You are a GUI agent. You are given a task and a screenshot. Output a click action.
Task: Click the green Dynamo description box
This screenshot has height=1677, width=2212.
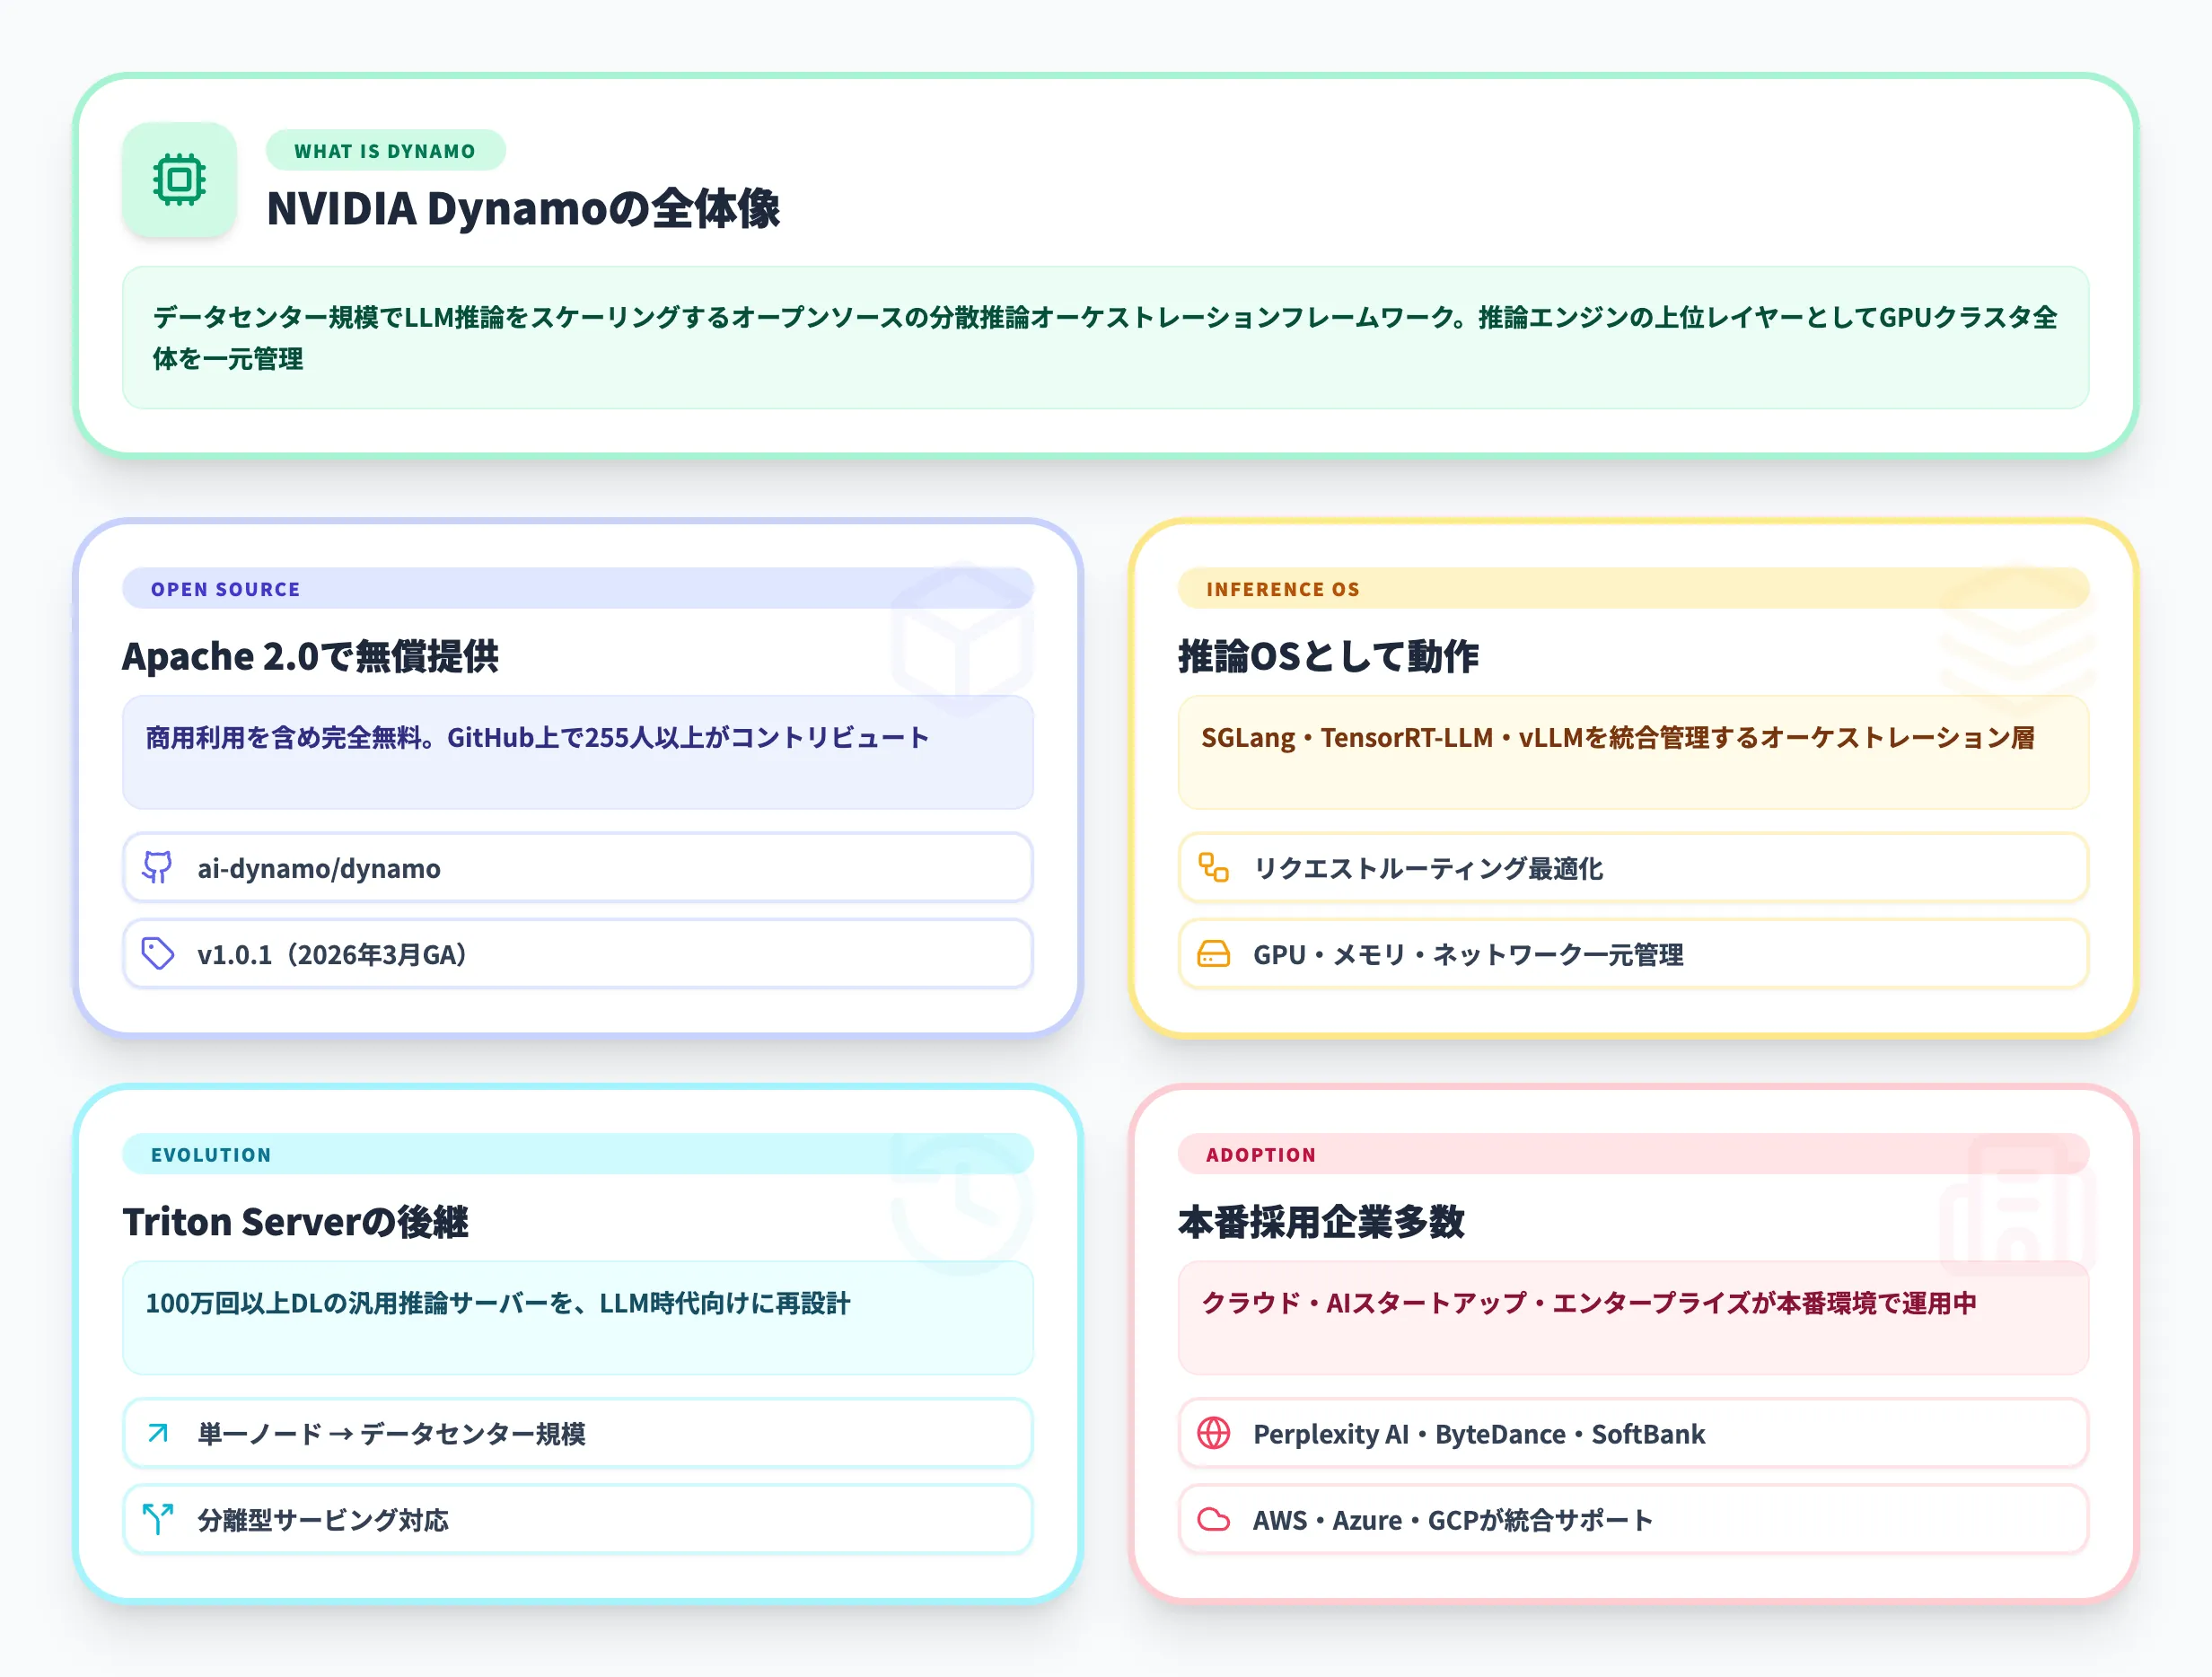point(1105,337)
